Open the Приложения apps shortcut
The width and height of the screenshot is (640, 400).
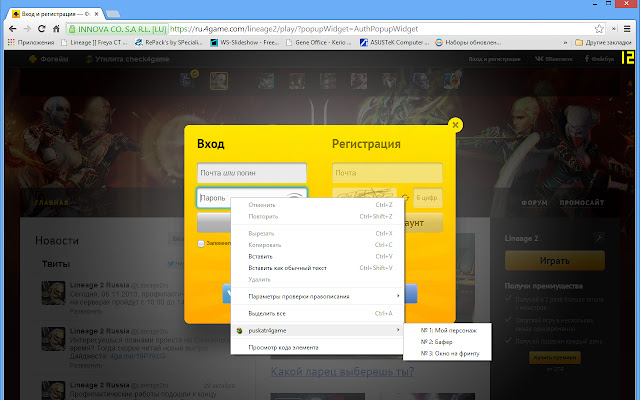point(31,42)
